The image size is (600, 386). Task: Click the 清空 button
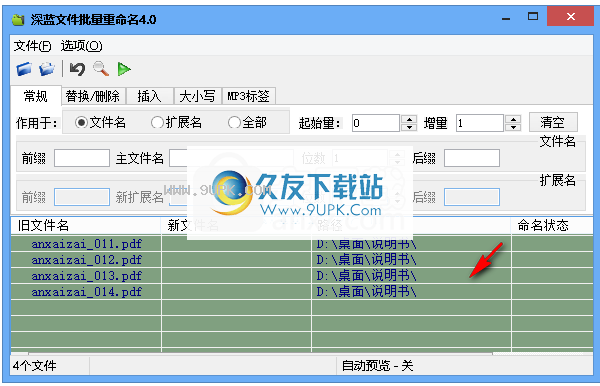pyautogui.click(x=553, y=122)
